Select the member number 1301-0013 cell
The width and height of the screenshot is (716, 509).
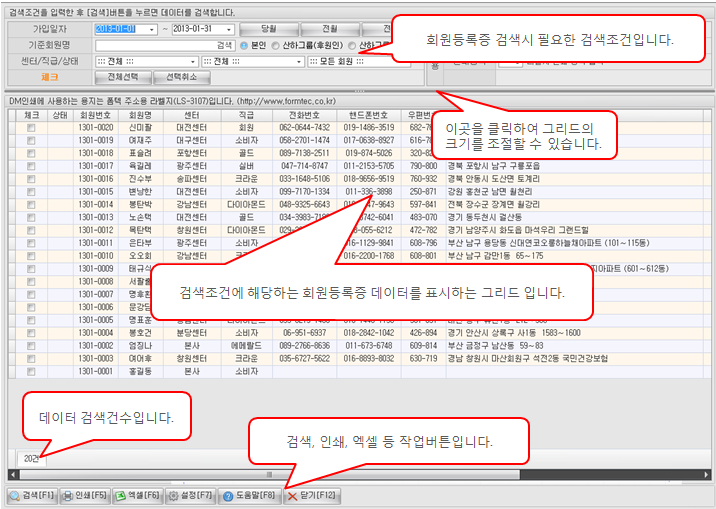point(95,217)
